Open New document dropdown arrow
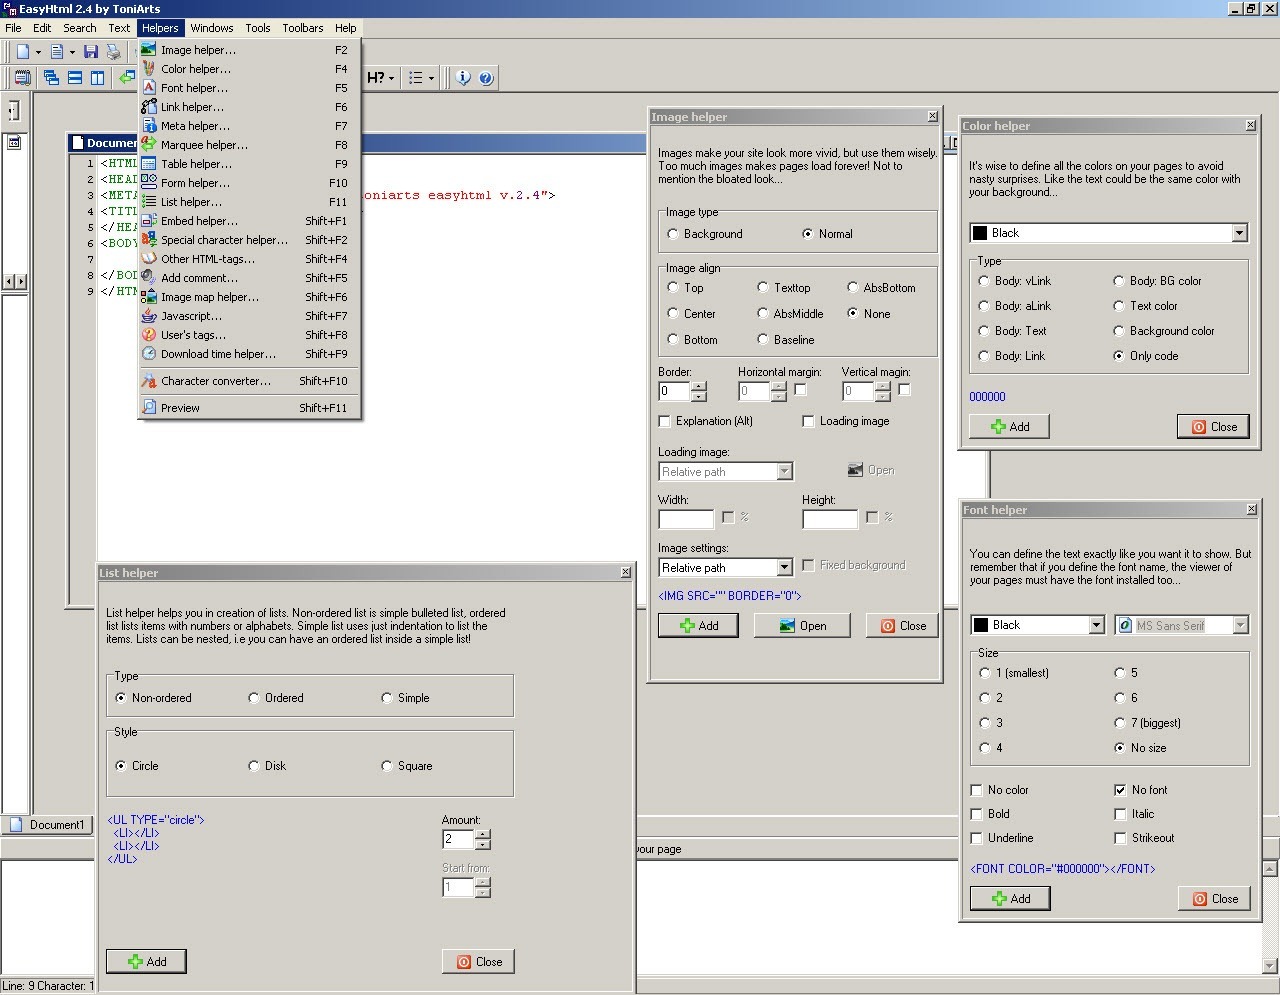The image size is (1280, 995). [38, 52]
